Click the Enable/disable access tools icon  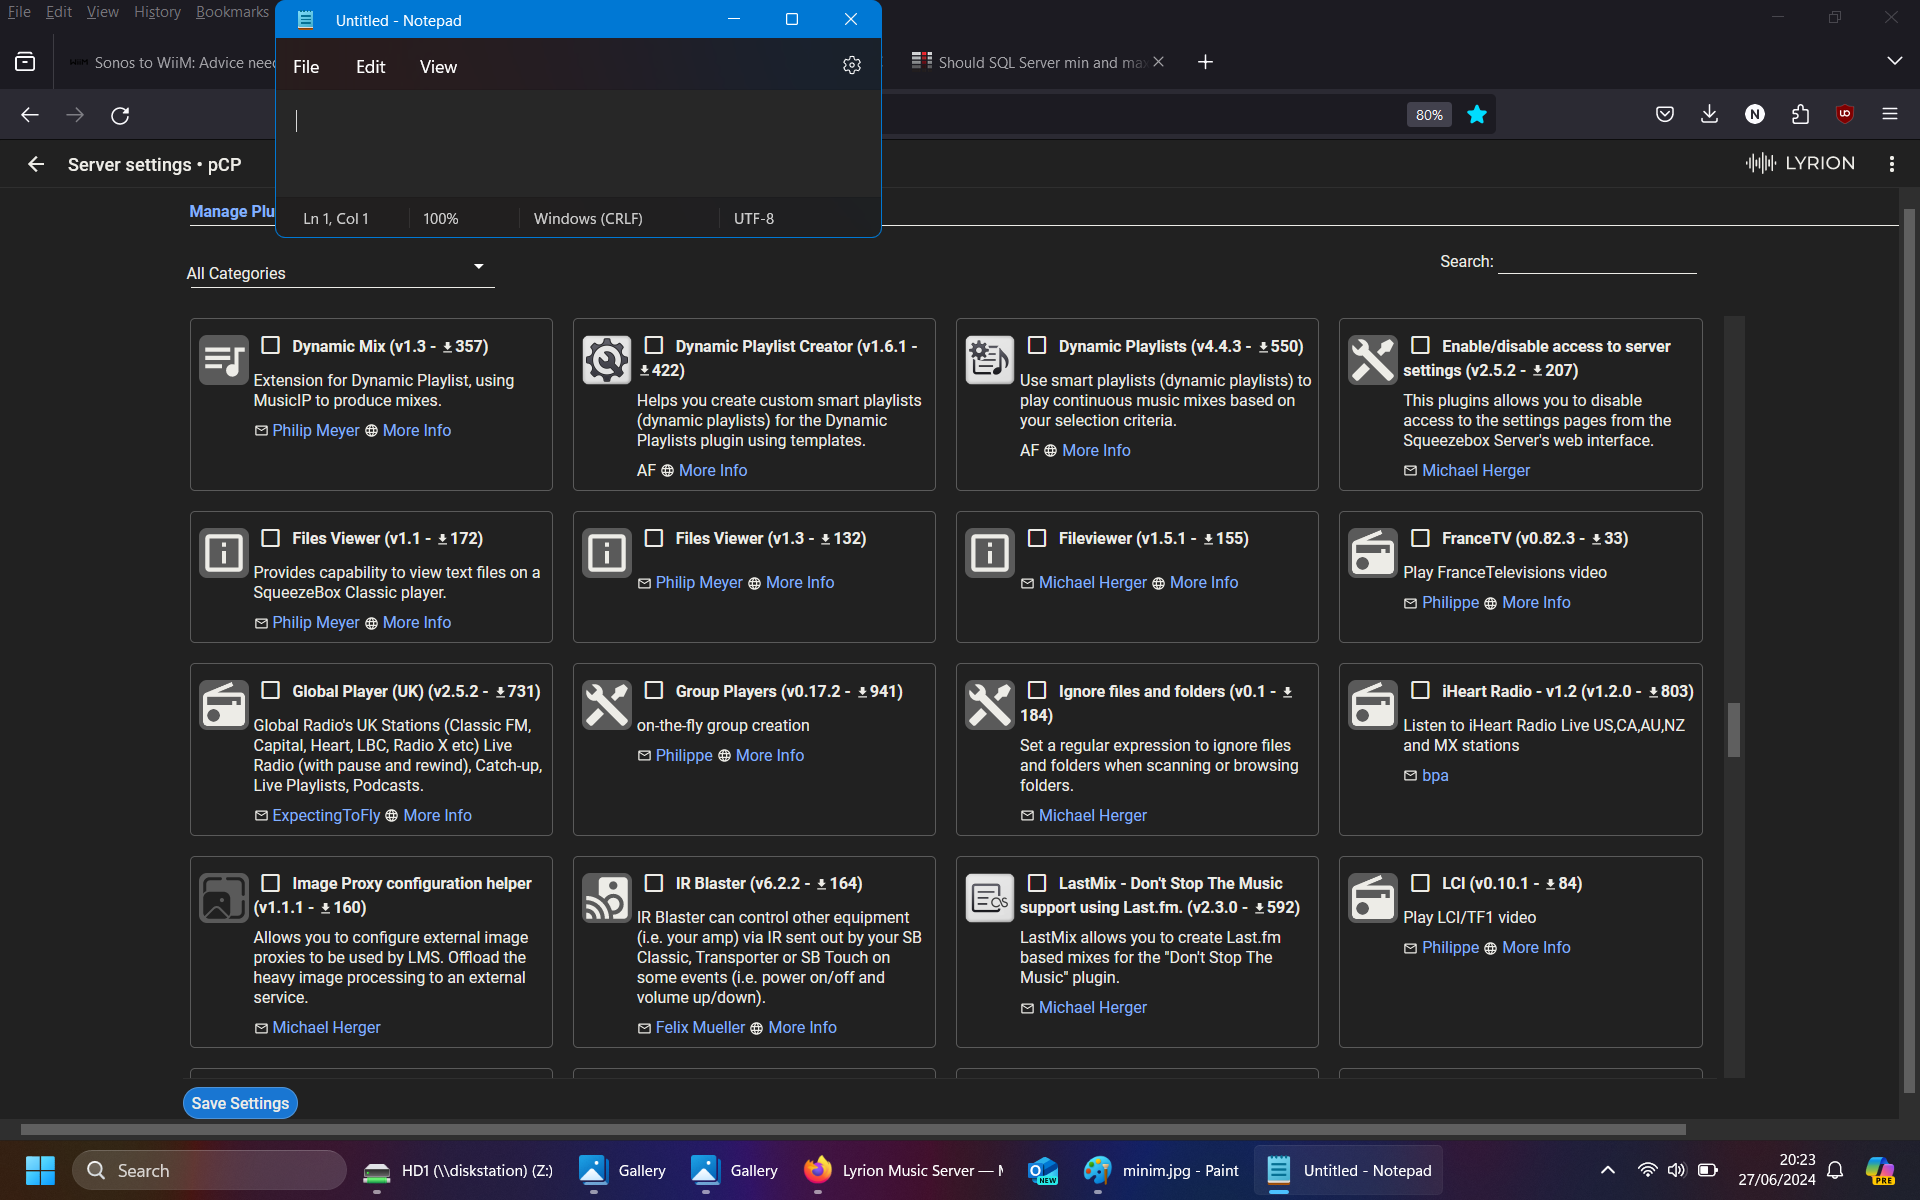[x=1372, y=360]
